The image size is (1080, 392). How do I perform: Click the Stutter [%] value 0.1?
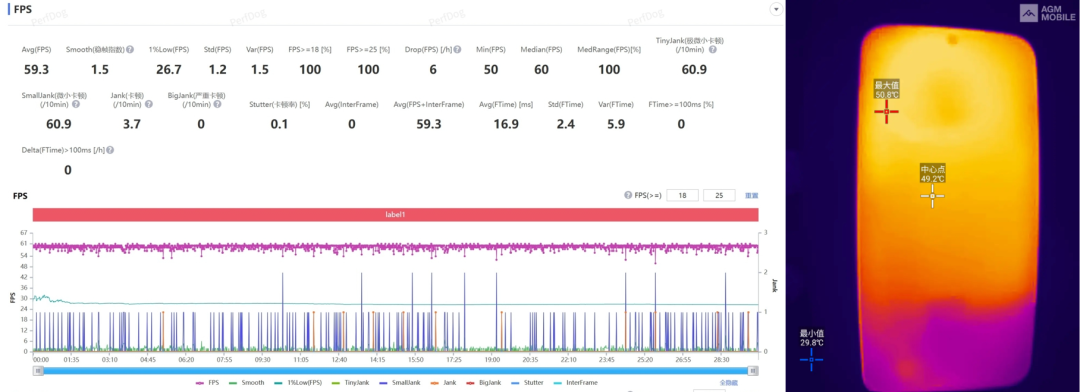click(x=279, y=125)
